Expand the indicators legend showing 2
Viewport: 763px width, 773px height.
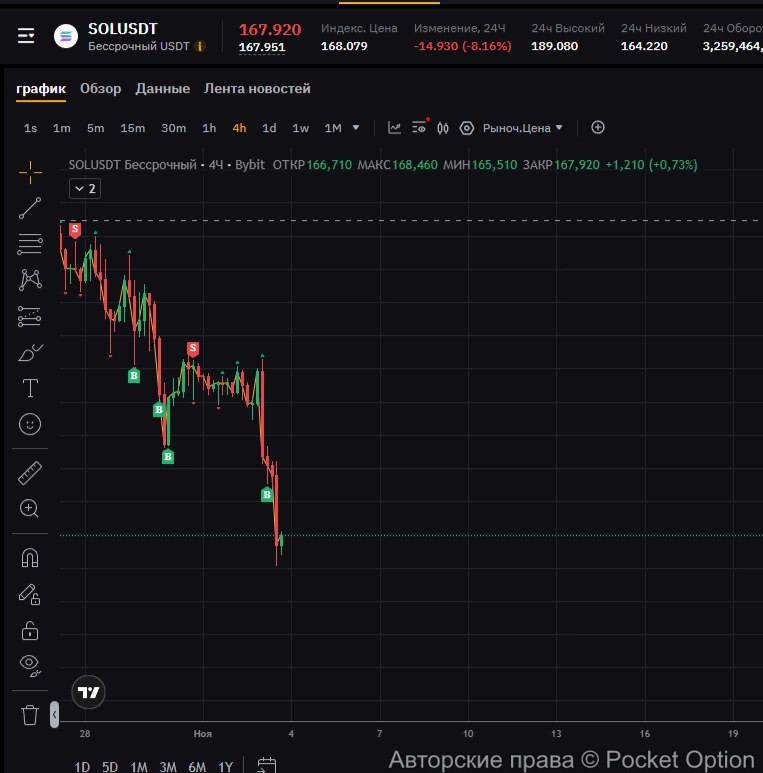coord(84,188)
